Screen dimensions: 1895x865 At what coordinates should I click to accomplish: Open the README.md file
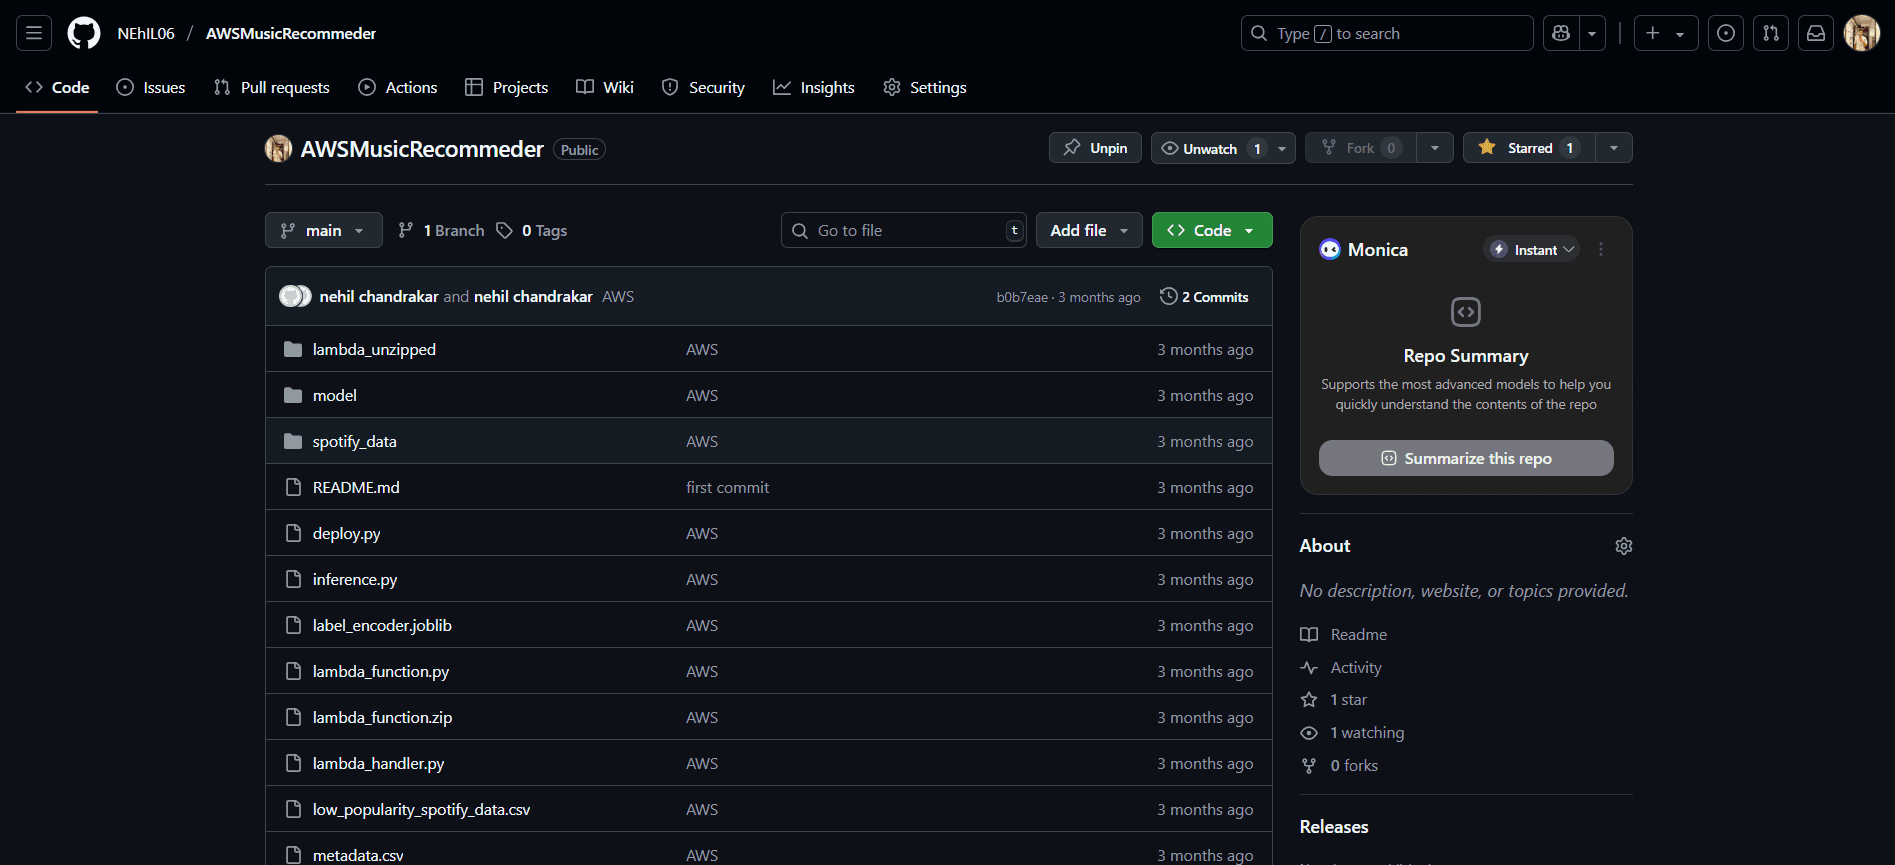(356, 487)
